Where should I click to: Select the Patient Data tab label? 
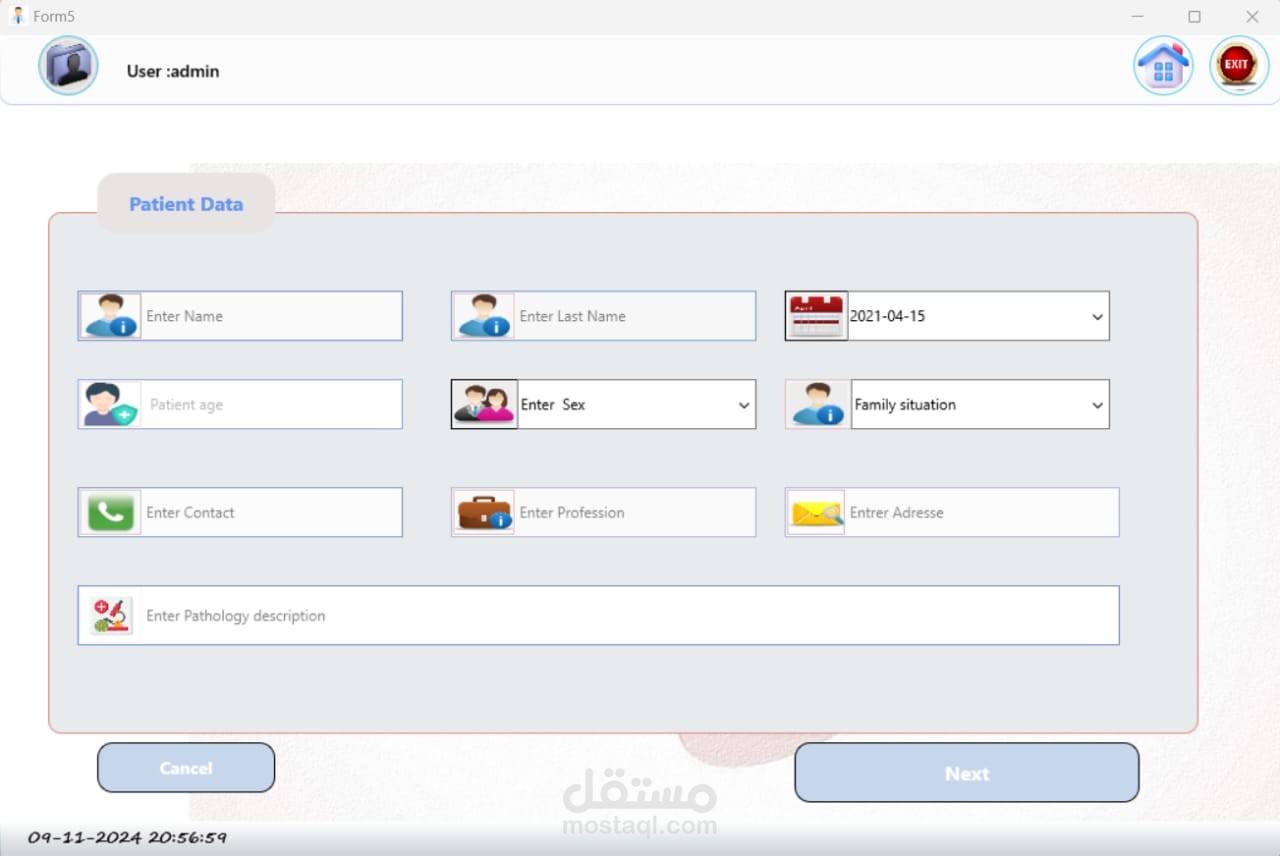click(x=186, y=204)
